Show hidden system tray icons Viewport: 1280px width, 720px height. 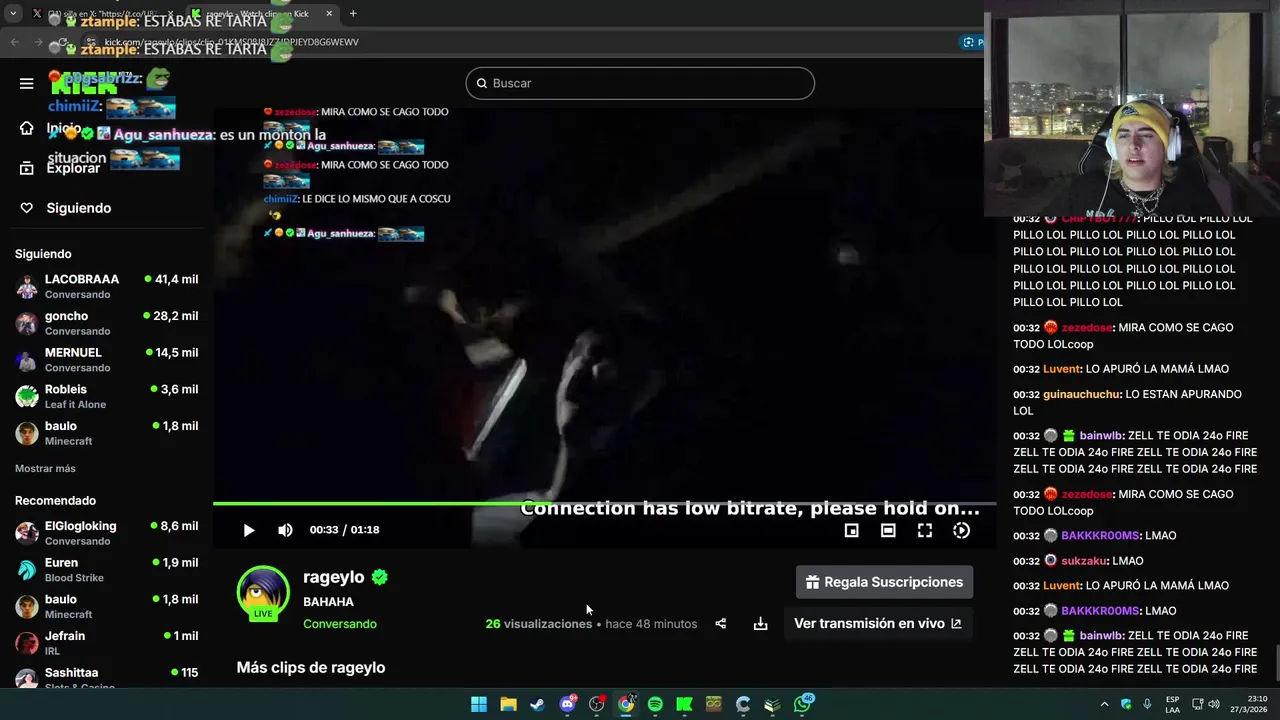click(x=1104, y=704)
